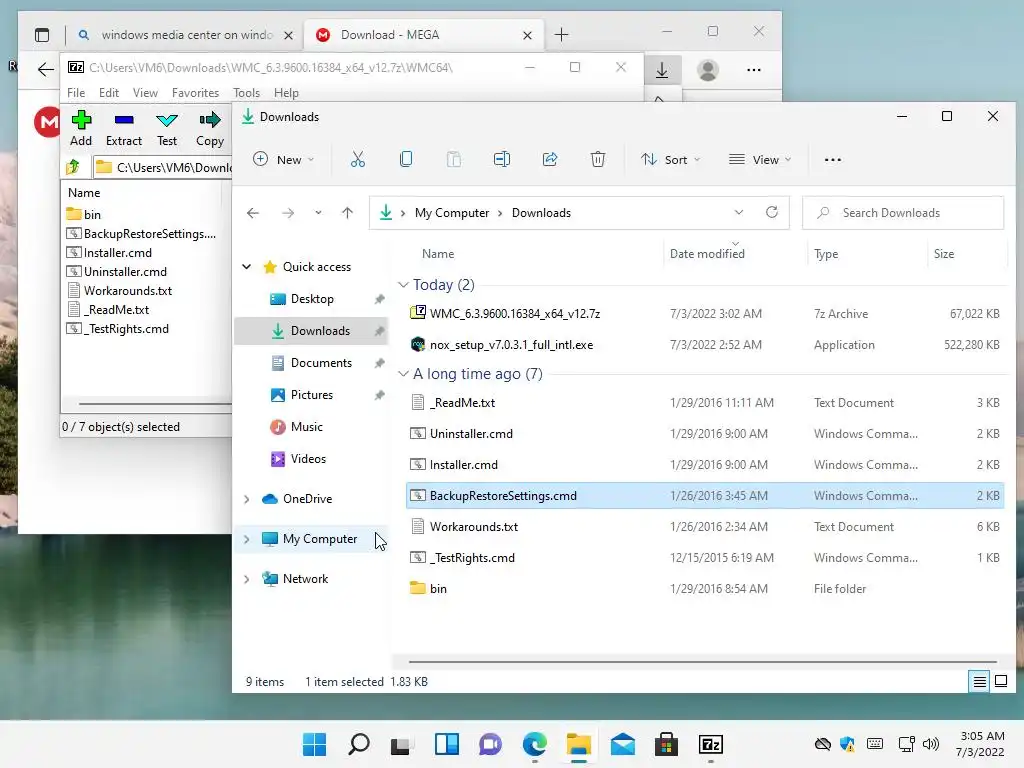Click Rename icon in Explorer toolbar
Screen dimensions: 1024x768
tap(502, 159)
